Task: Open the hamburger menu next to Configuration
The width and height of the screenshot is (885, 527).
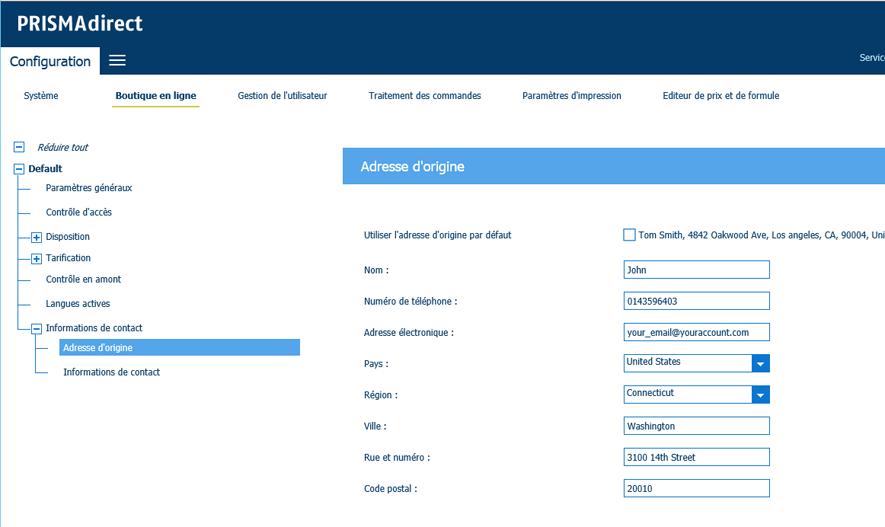Action: click(x=117, y=60)
